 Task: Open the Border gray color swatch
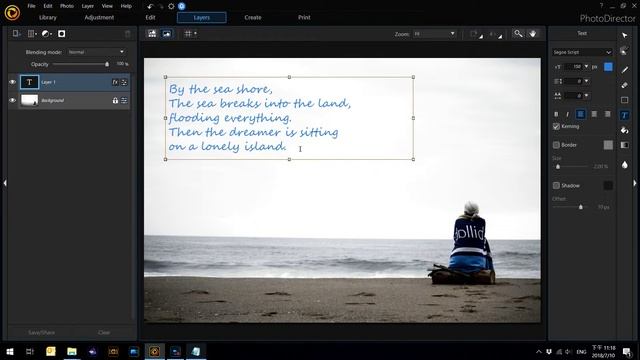[x=608, y=145]
